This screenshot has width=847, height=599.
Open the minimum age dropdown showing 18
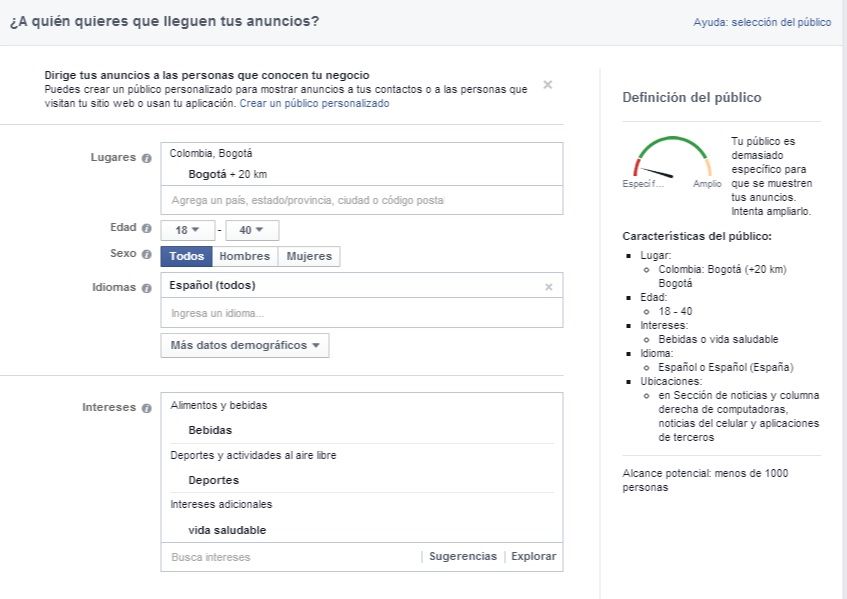tap(188, 230)
